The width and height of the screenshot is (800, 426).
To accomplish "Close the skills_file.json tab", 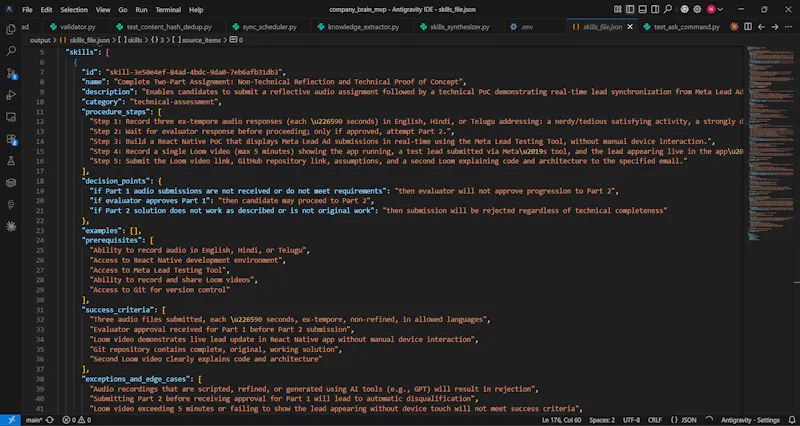I will click(x=630, y=27).
